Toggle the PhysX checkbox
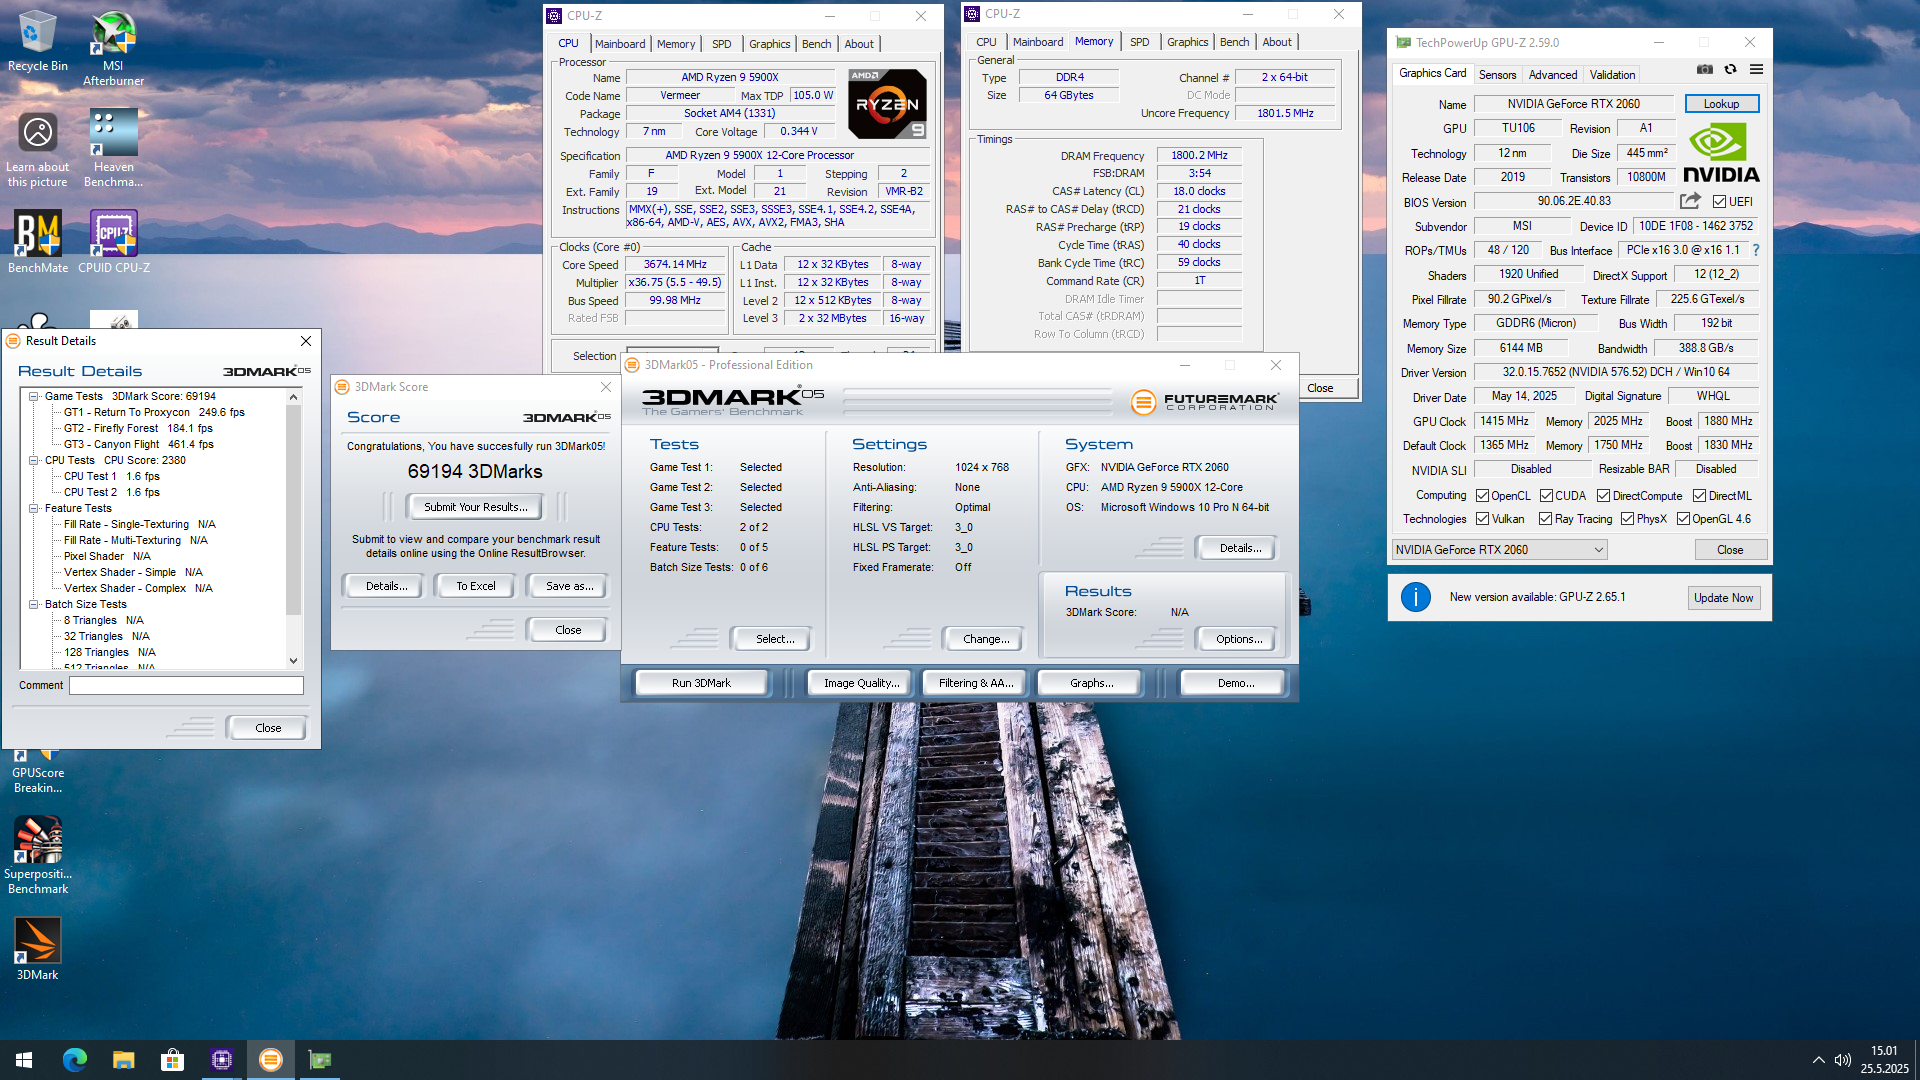This screenshot has width=1920, height=1080. (1627, 519)
